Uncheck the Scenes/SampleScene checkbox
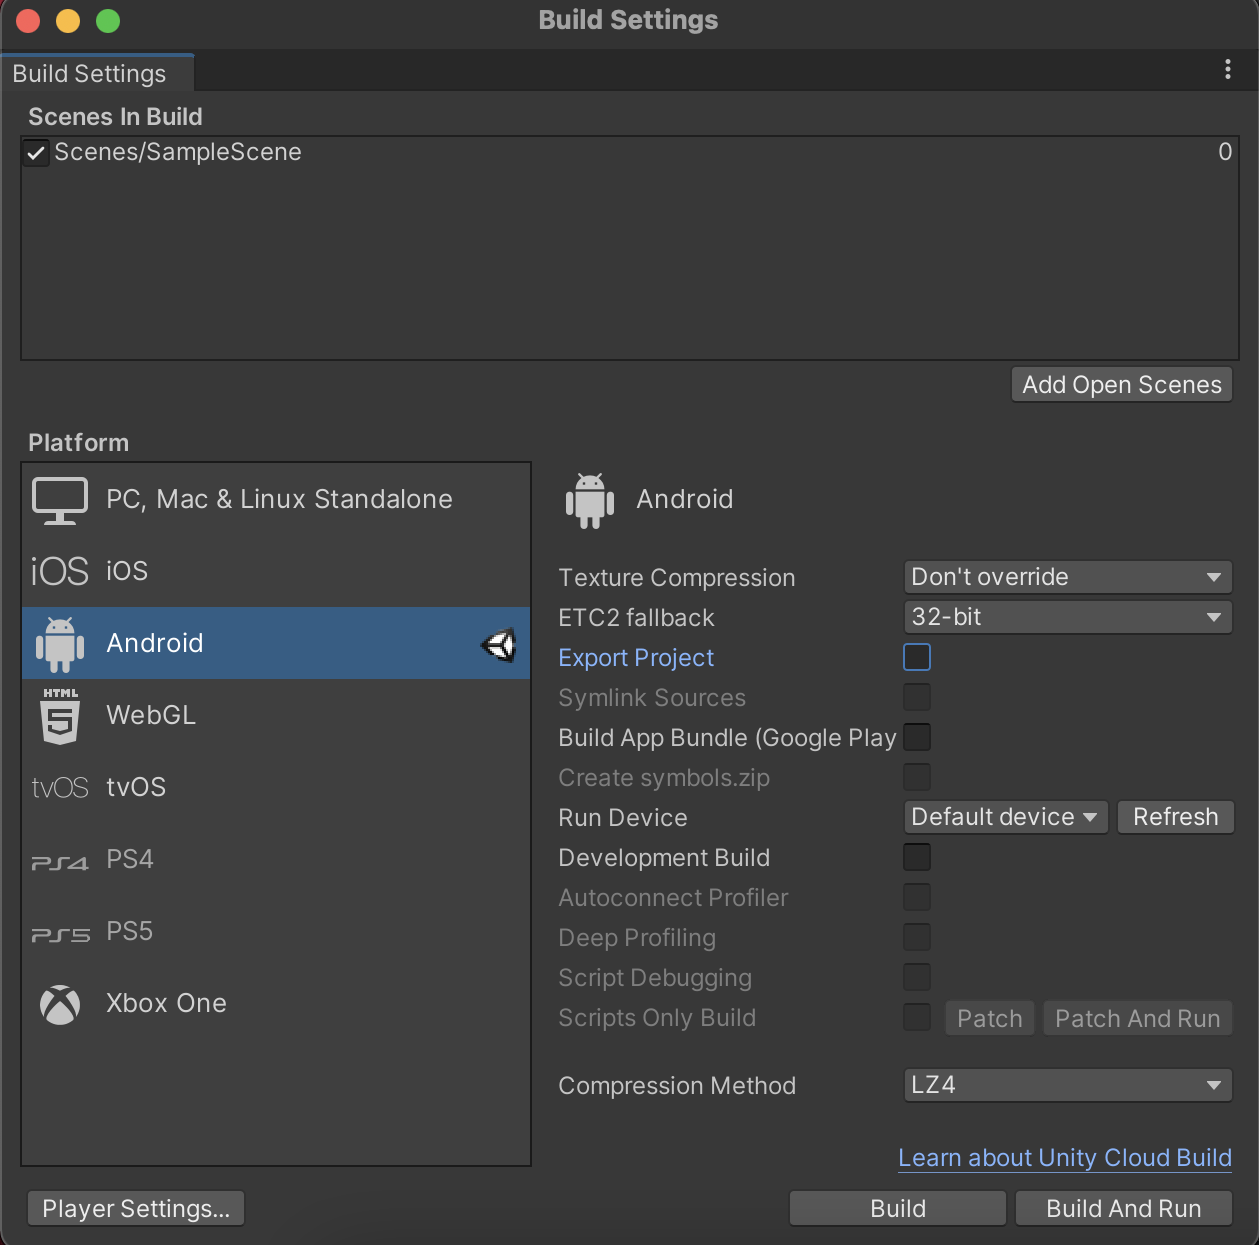Viewport: 1259px width, 1245px height. pyautogui.click(x=36, y=153)
